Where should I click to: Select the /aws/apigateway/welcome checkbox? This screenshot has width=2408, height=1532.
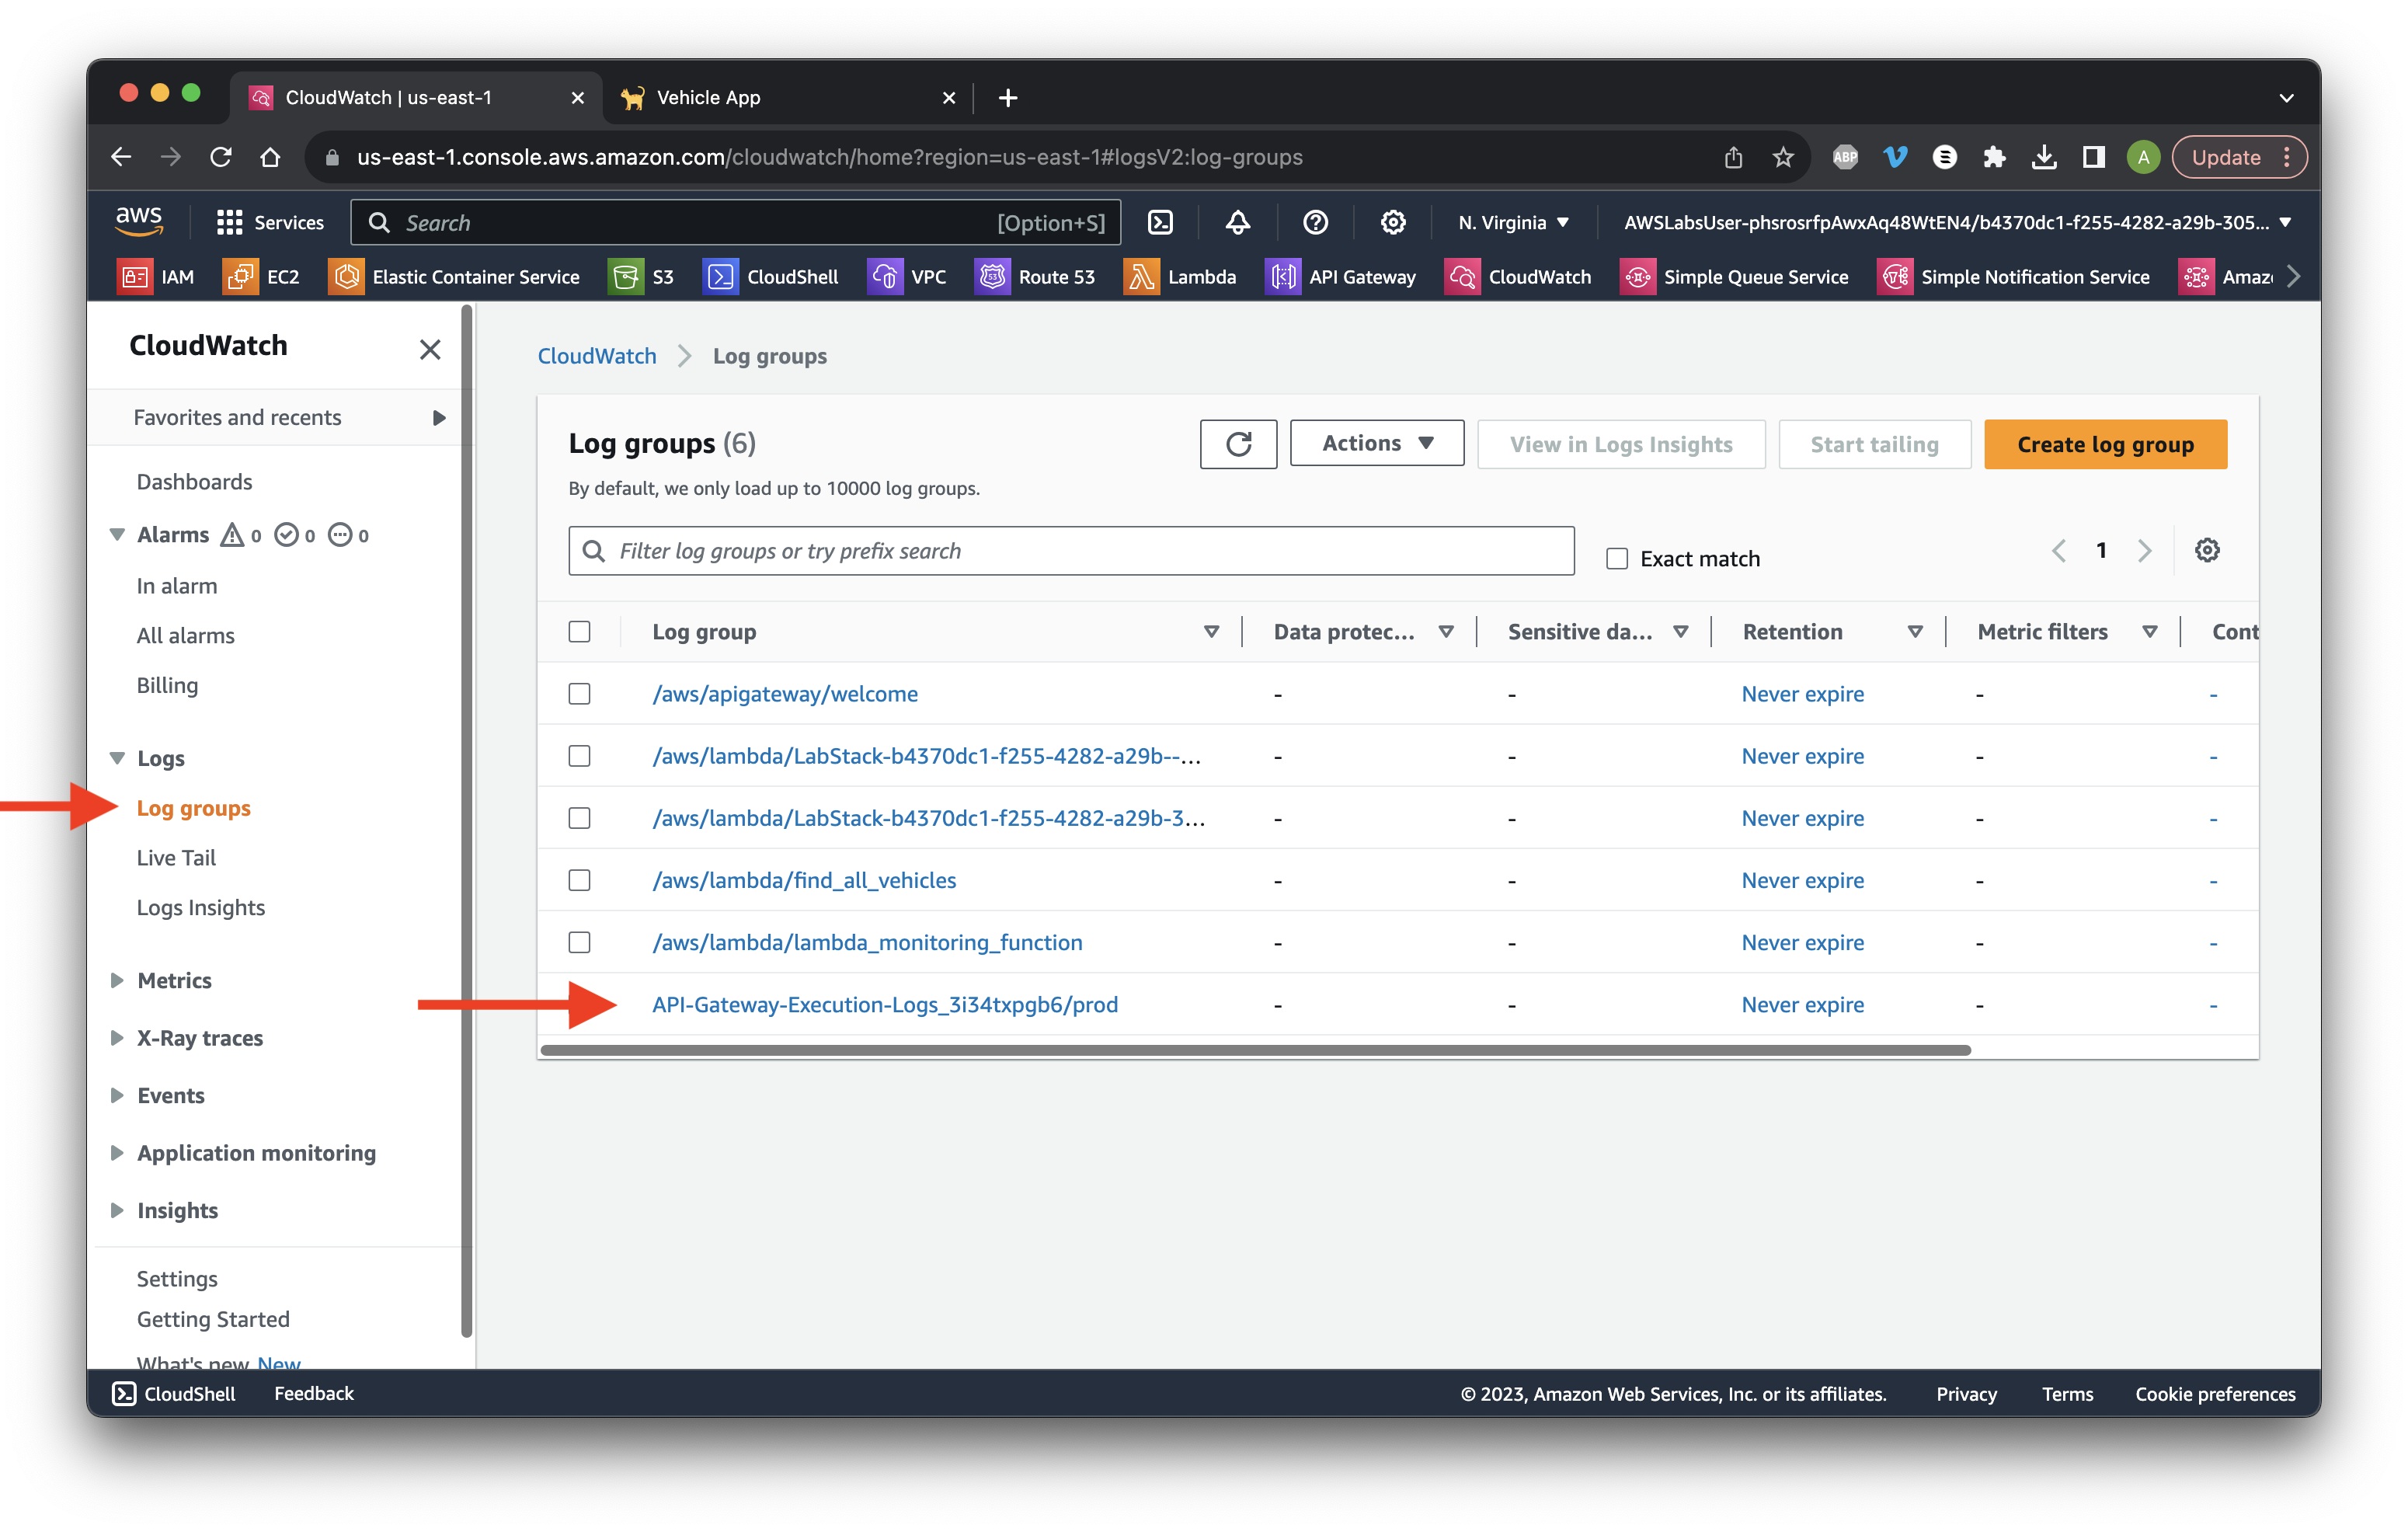(579, 694)
